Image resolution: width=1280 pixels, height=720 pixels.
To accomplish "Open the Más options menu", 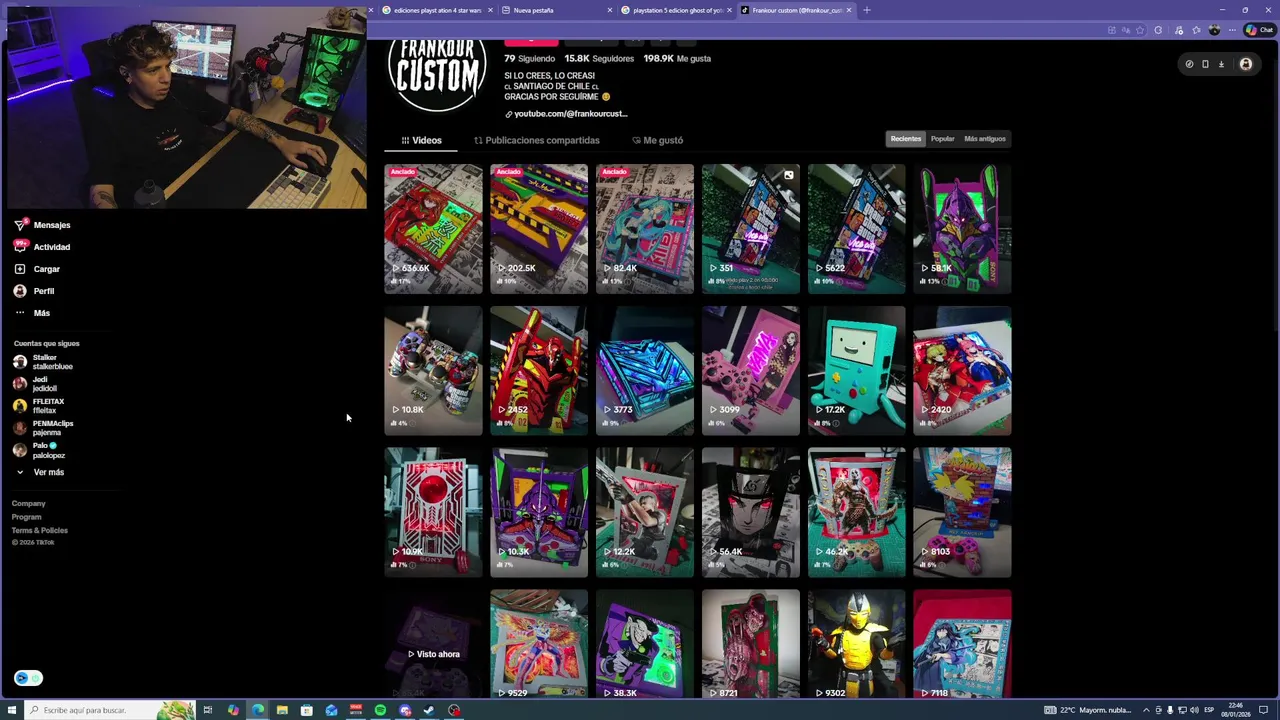I will point(32,313).
